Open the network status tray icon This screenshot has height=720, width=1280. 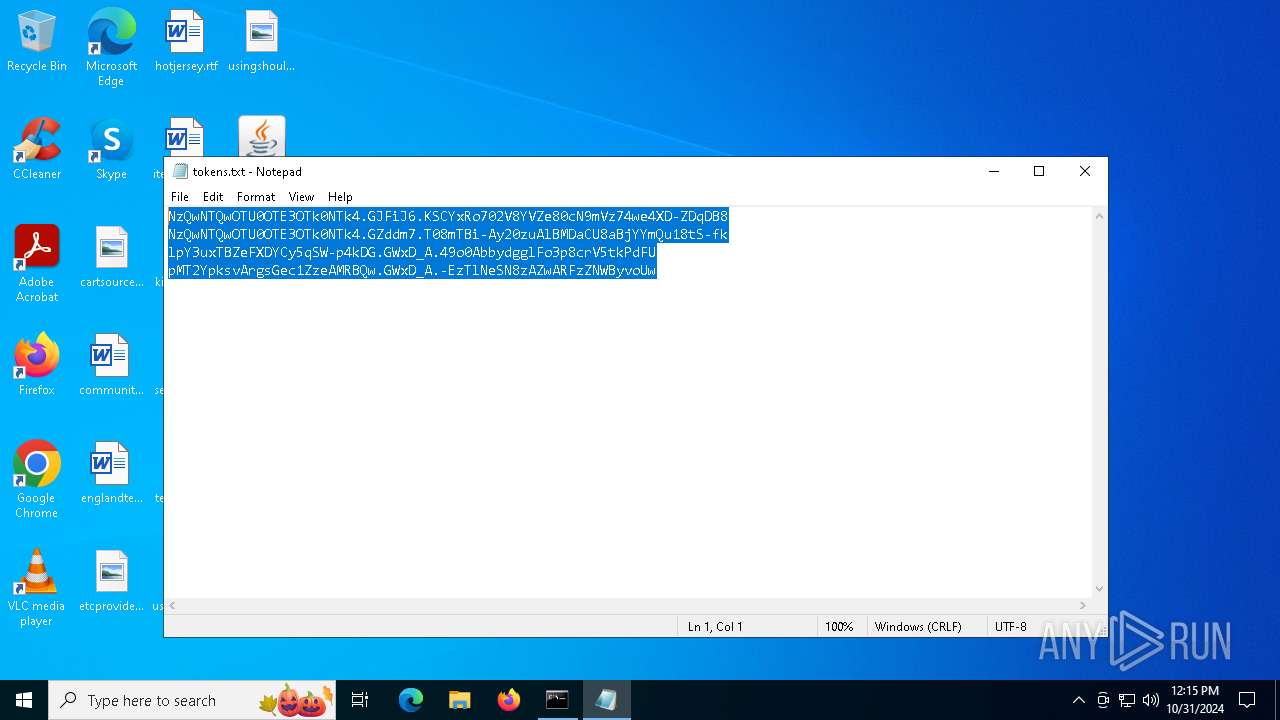tap(1127, 700)
